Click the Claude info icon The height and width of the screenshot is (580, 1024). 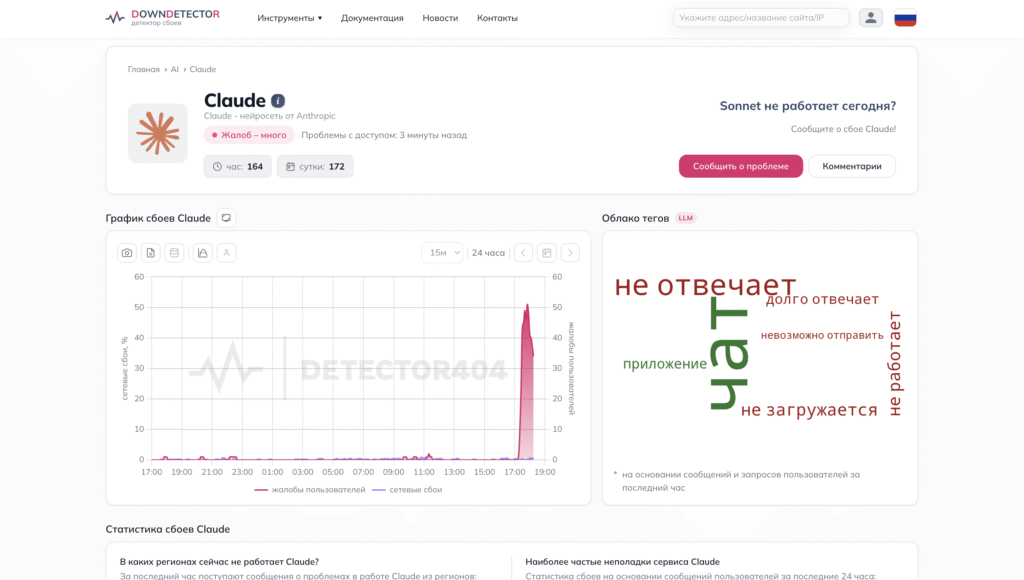[x=278, y=101]
